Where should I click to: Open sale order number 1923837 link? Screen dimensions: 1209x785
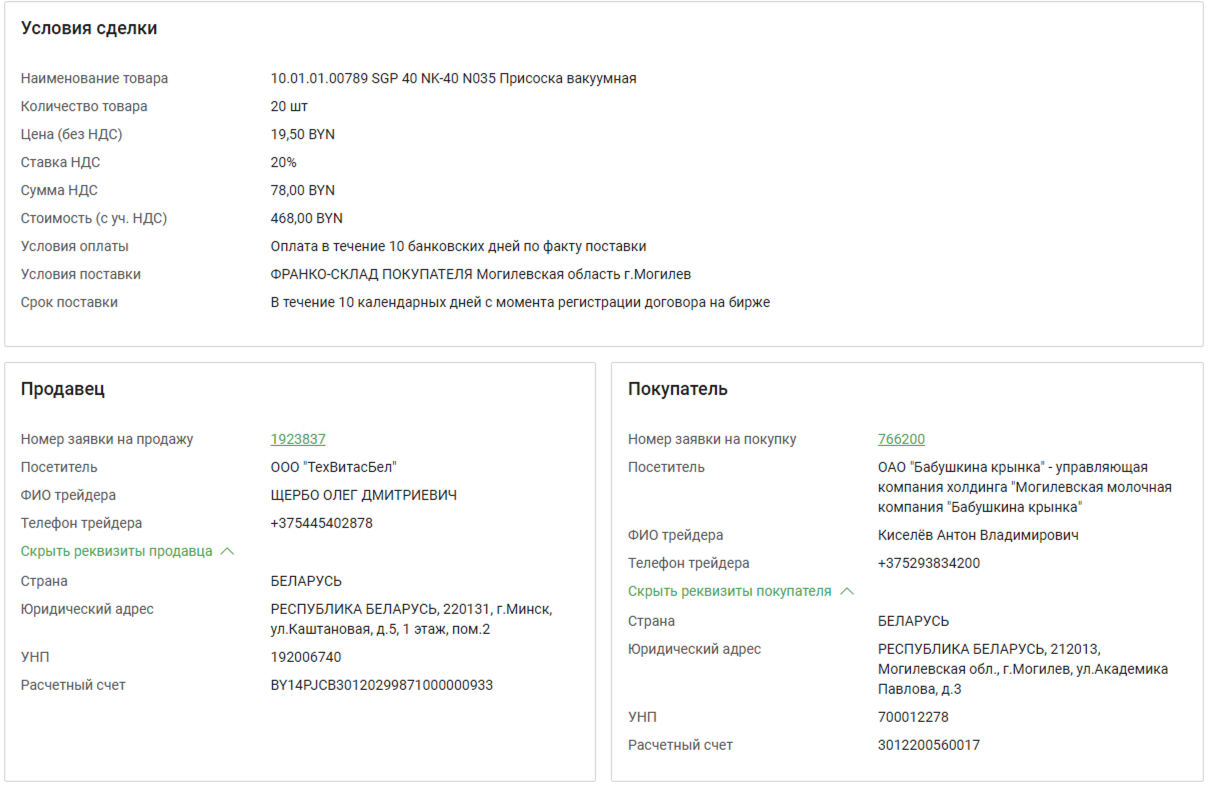pos(297,439)
